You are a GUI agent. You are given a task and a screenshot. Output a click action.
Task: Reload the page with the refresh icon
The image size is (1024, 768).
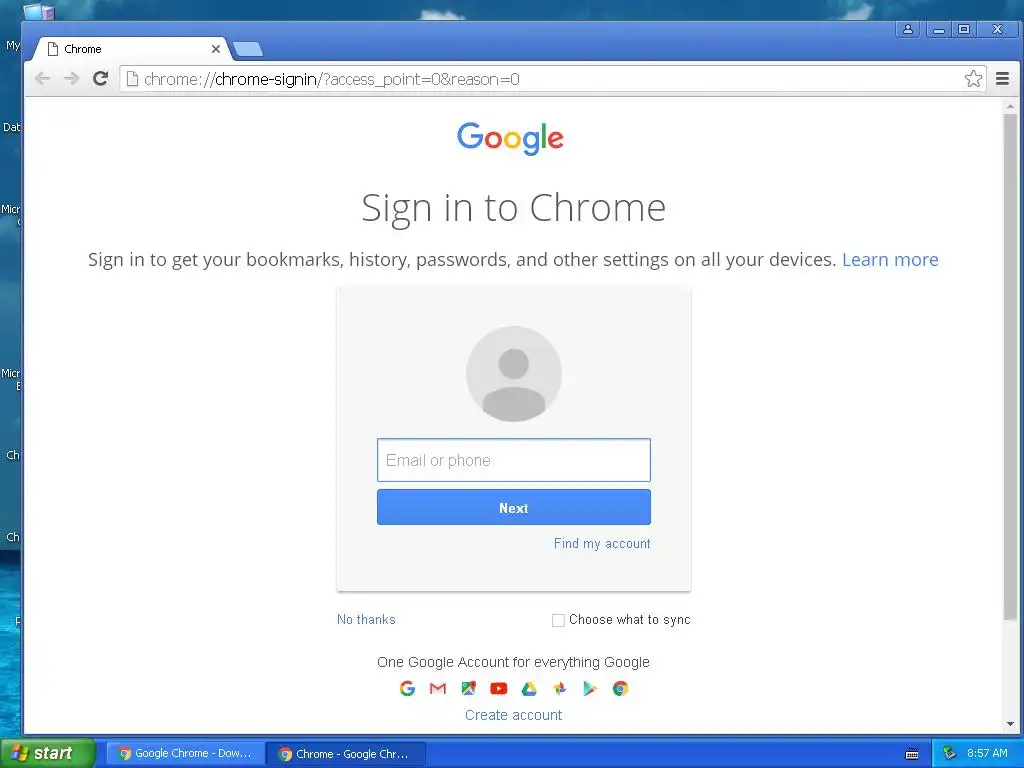(x=100, y=79)
